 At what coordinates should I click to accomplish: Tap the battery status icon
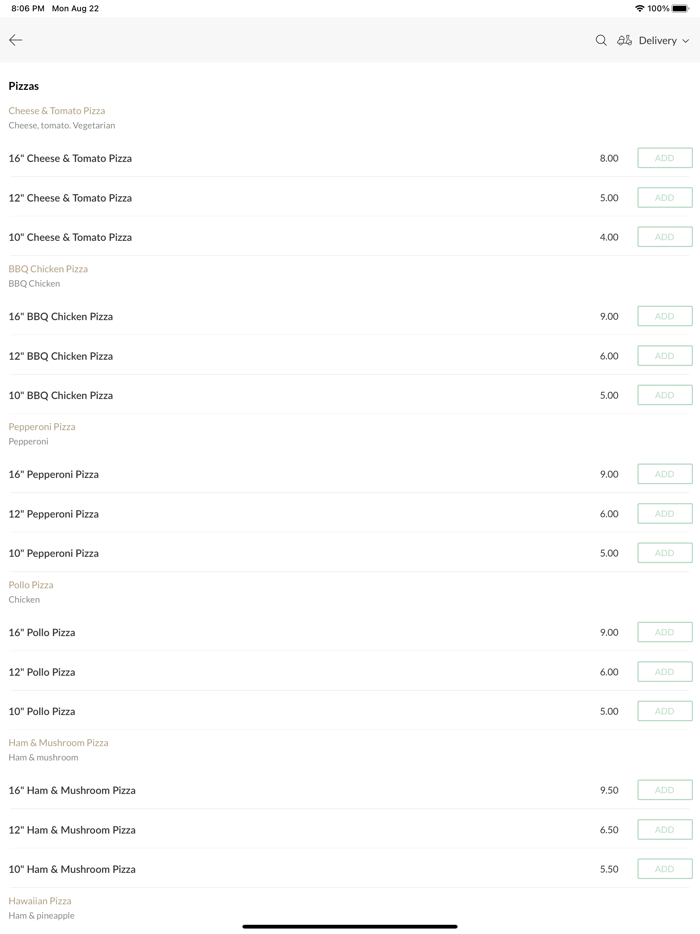(x=680, y=8)
